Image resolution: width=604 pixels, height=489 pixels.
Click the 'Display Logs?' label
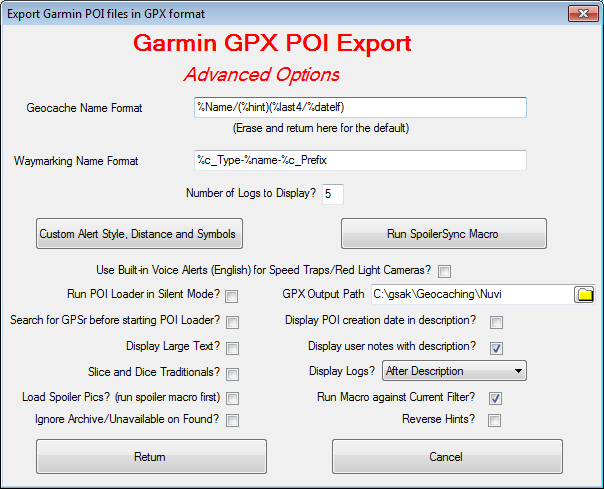click(x=342, y=371)
